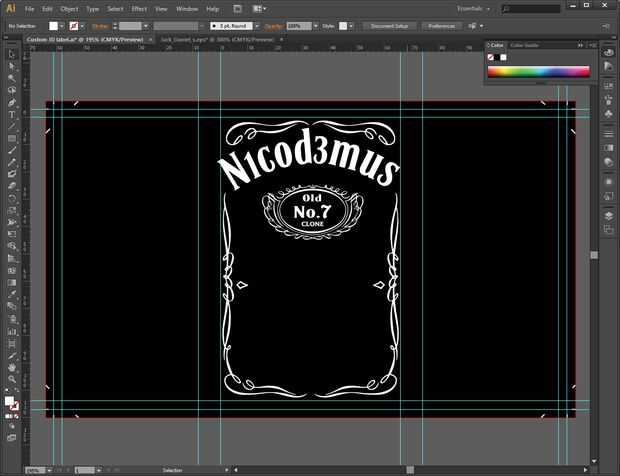The image size is (620, 476).
Task: Open the Object menu
Action: point(69,9)
